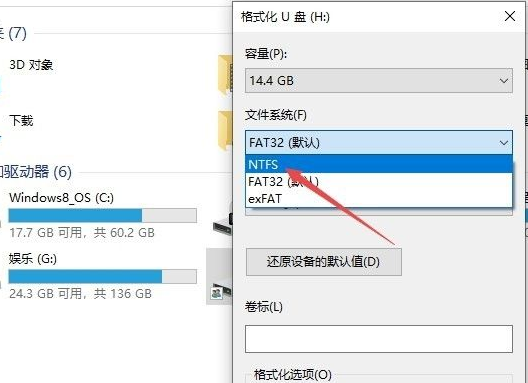Click the C: drive usage bar

[x=102, y=216]
